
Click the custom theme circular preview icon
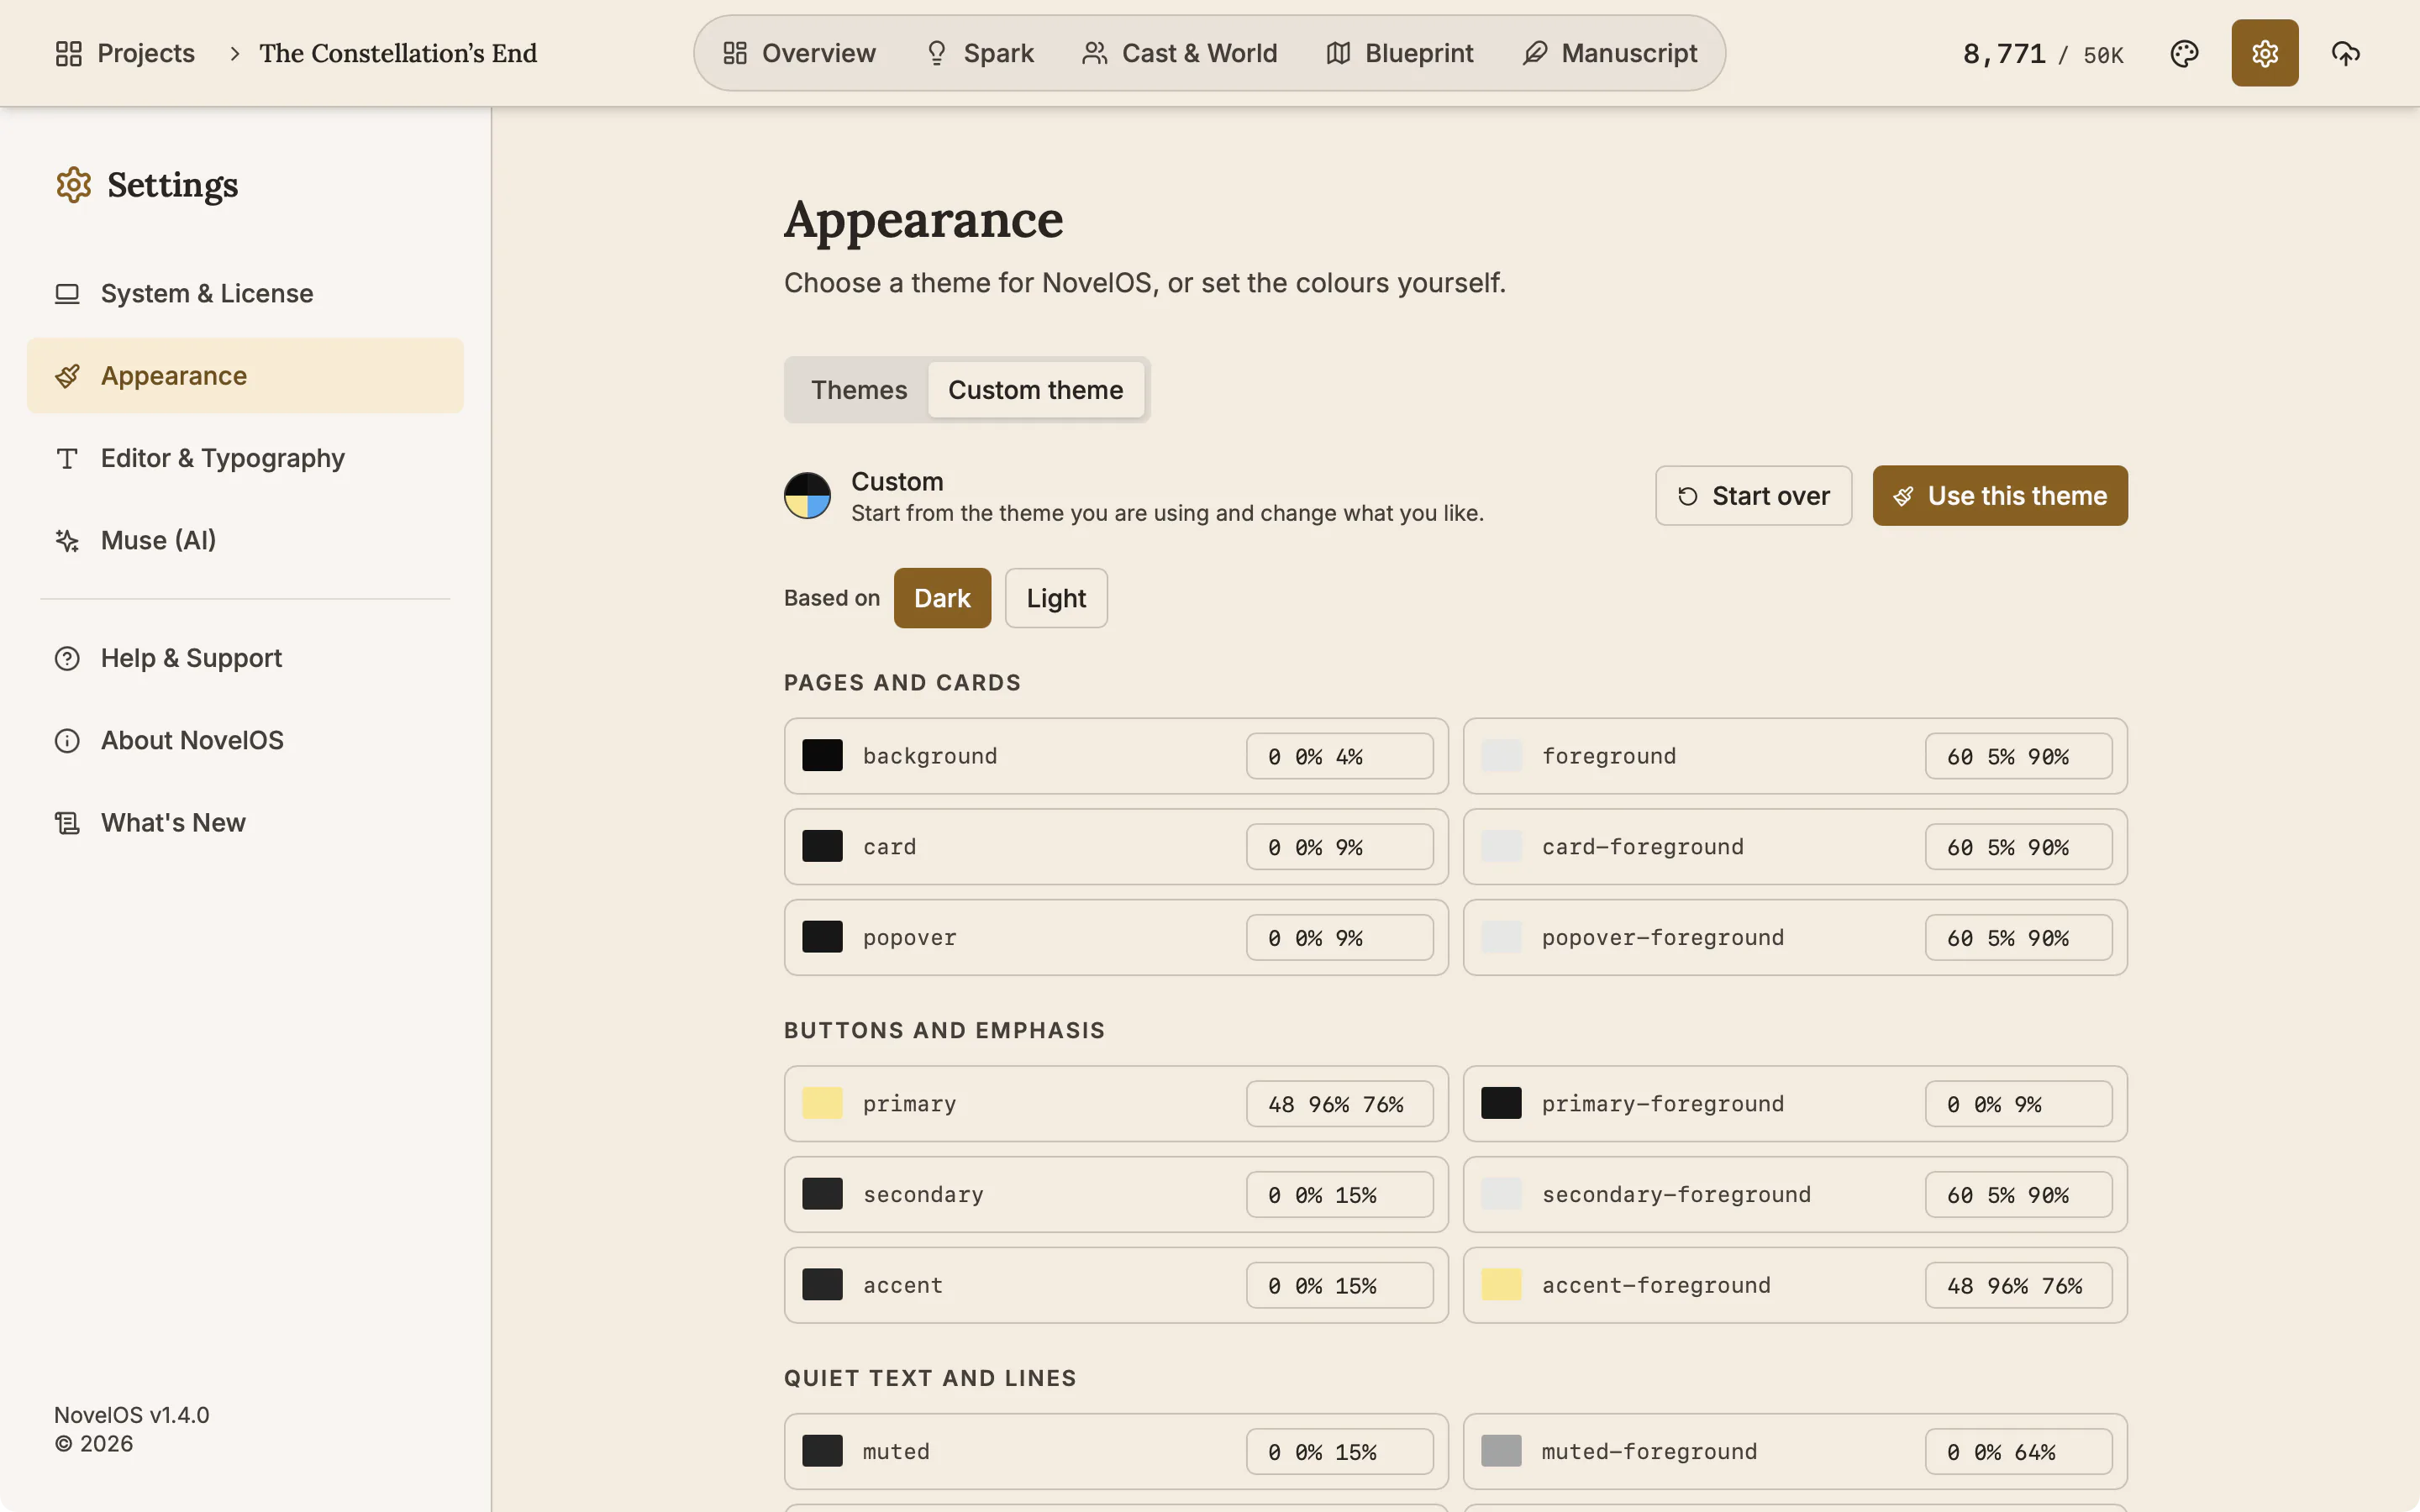(x=807, y=496)
